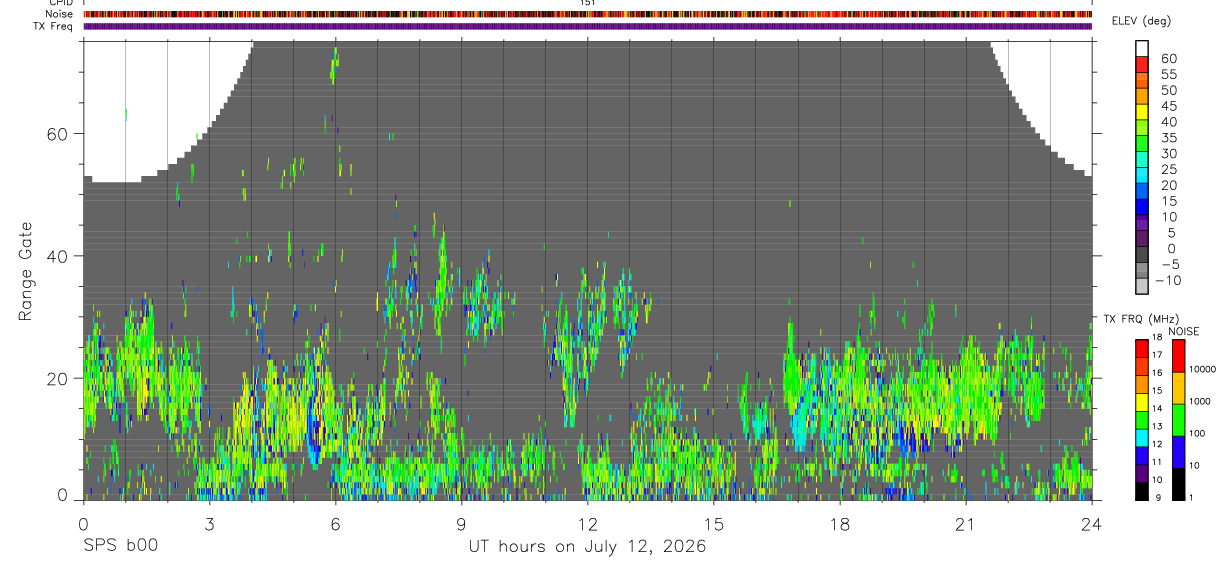Screen dimensions: 1228x567
Task: Click the light gray -10 elevation swatch
Action: (1143, 286)
